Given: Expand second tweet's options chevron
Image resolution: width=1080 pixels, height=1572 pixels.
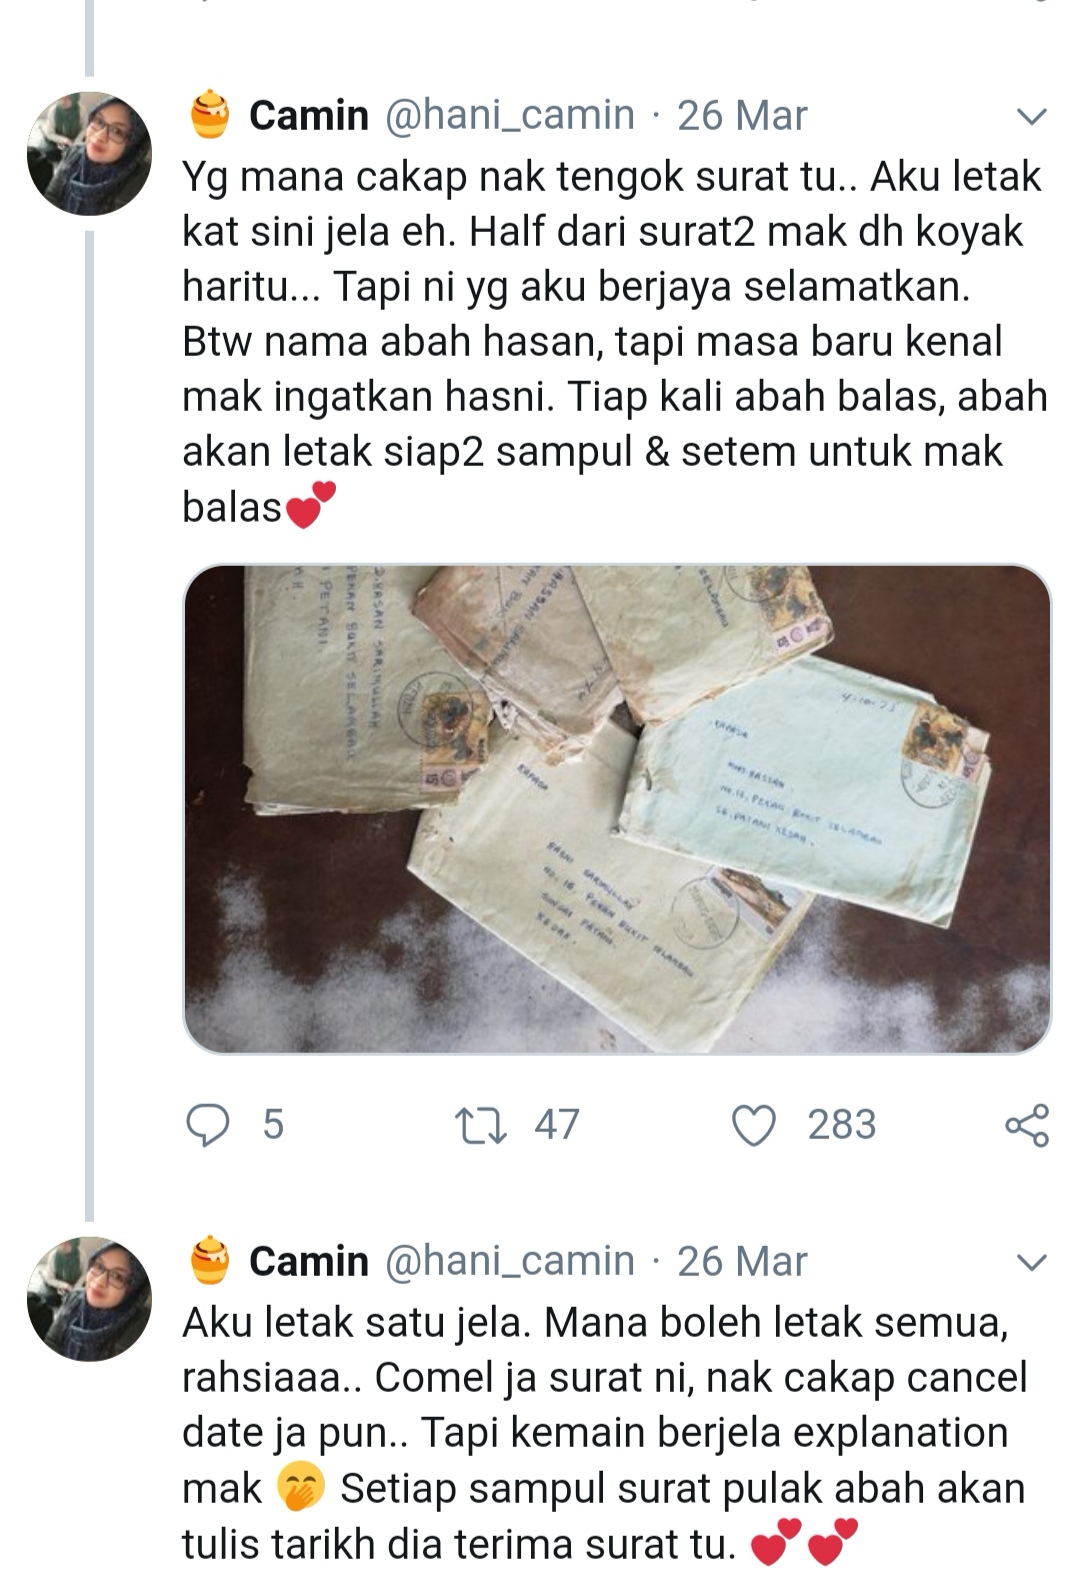Looking at the screenshot, I should [x=1031, y=1262].
